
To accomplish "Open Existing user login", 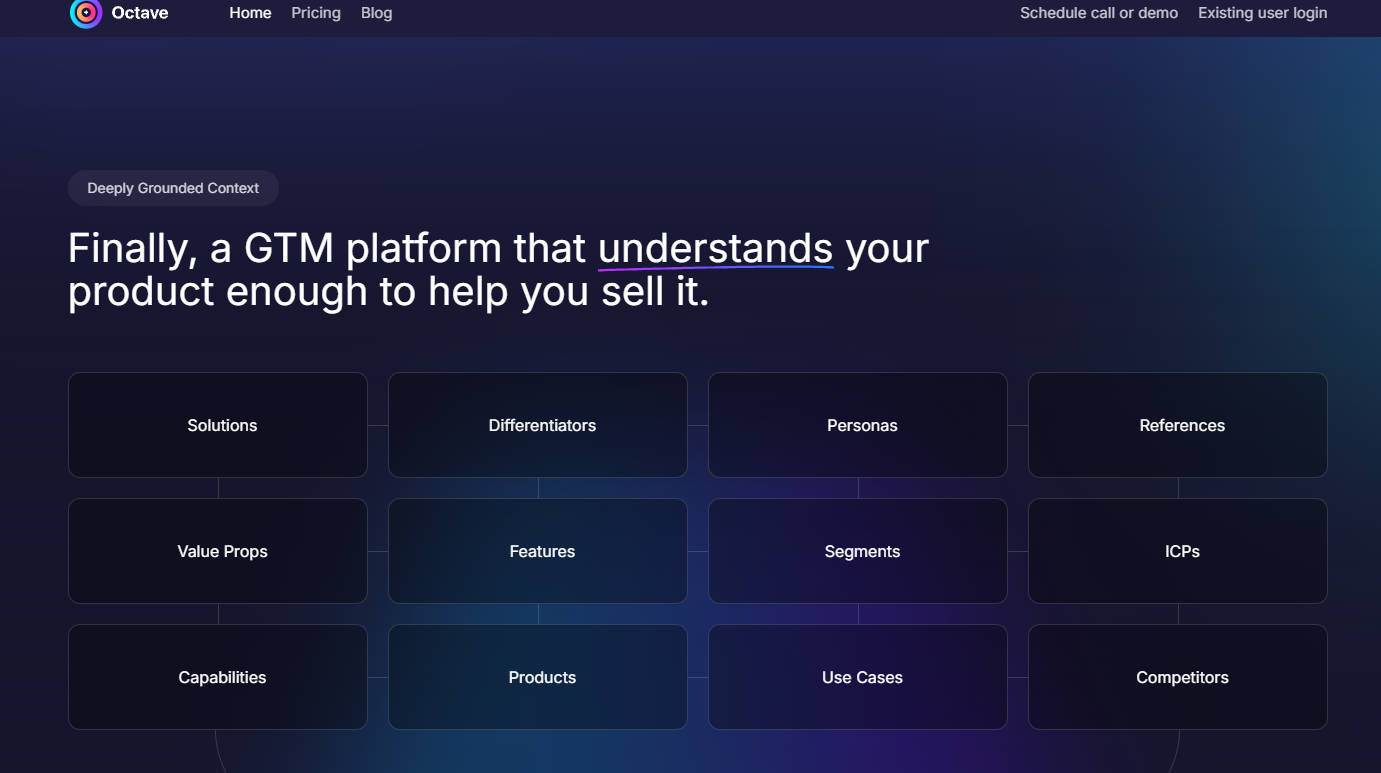I will pyautogui.click(x=1262, y=13).
